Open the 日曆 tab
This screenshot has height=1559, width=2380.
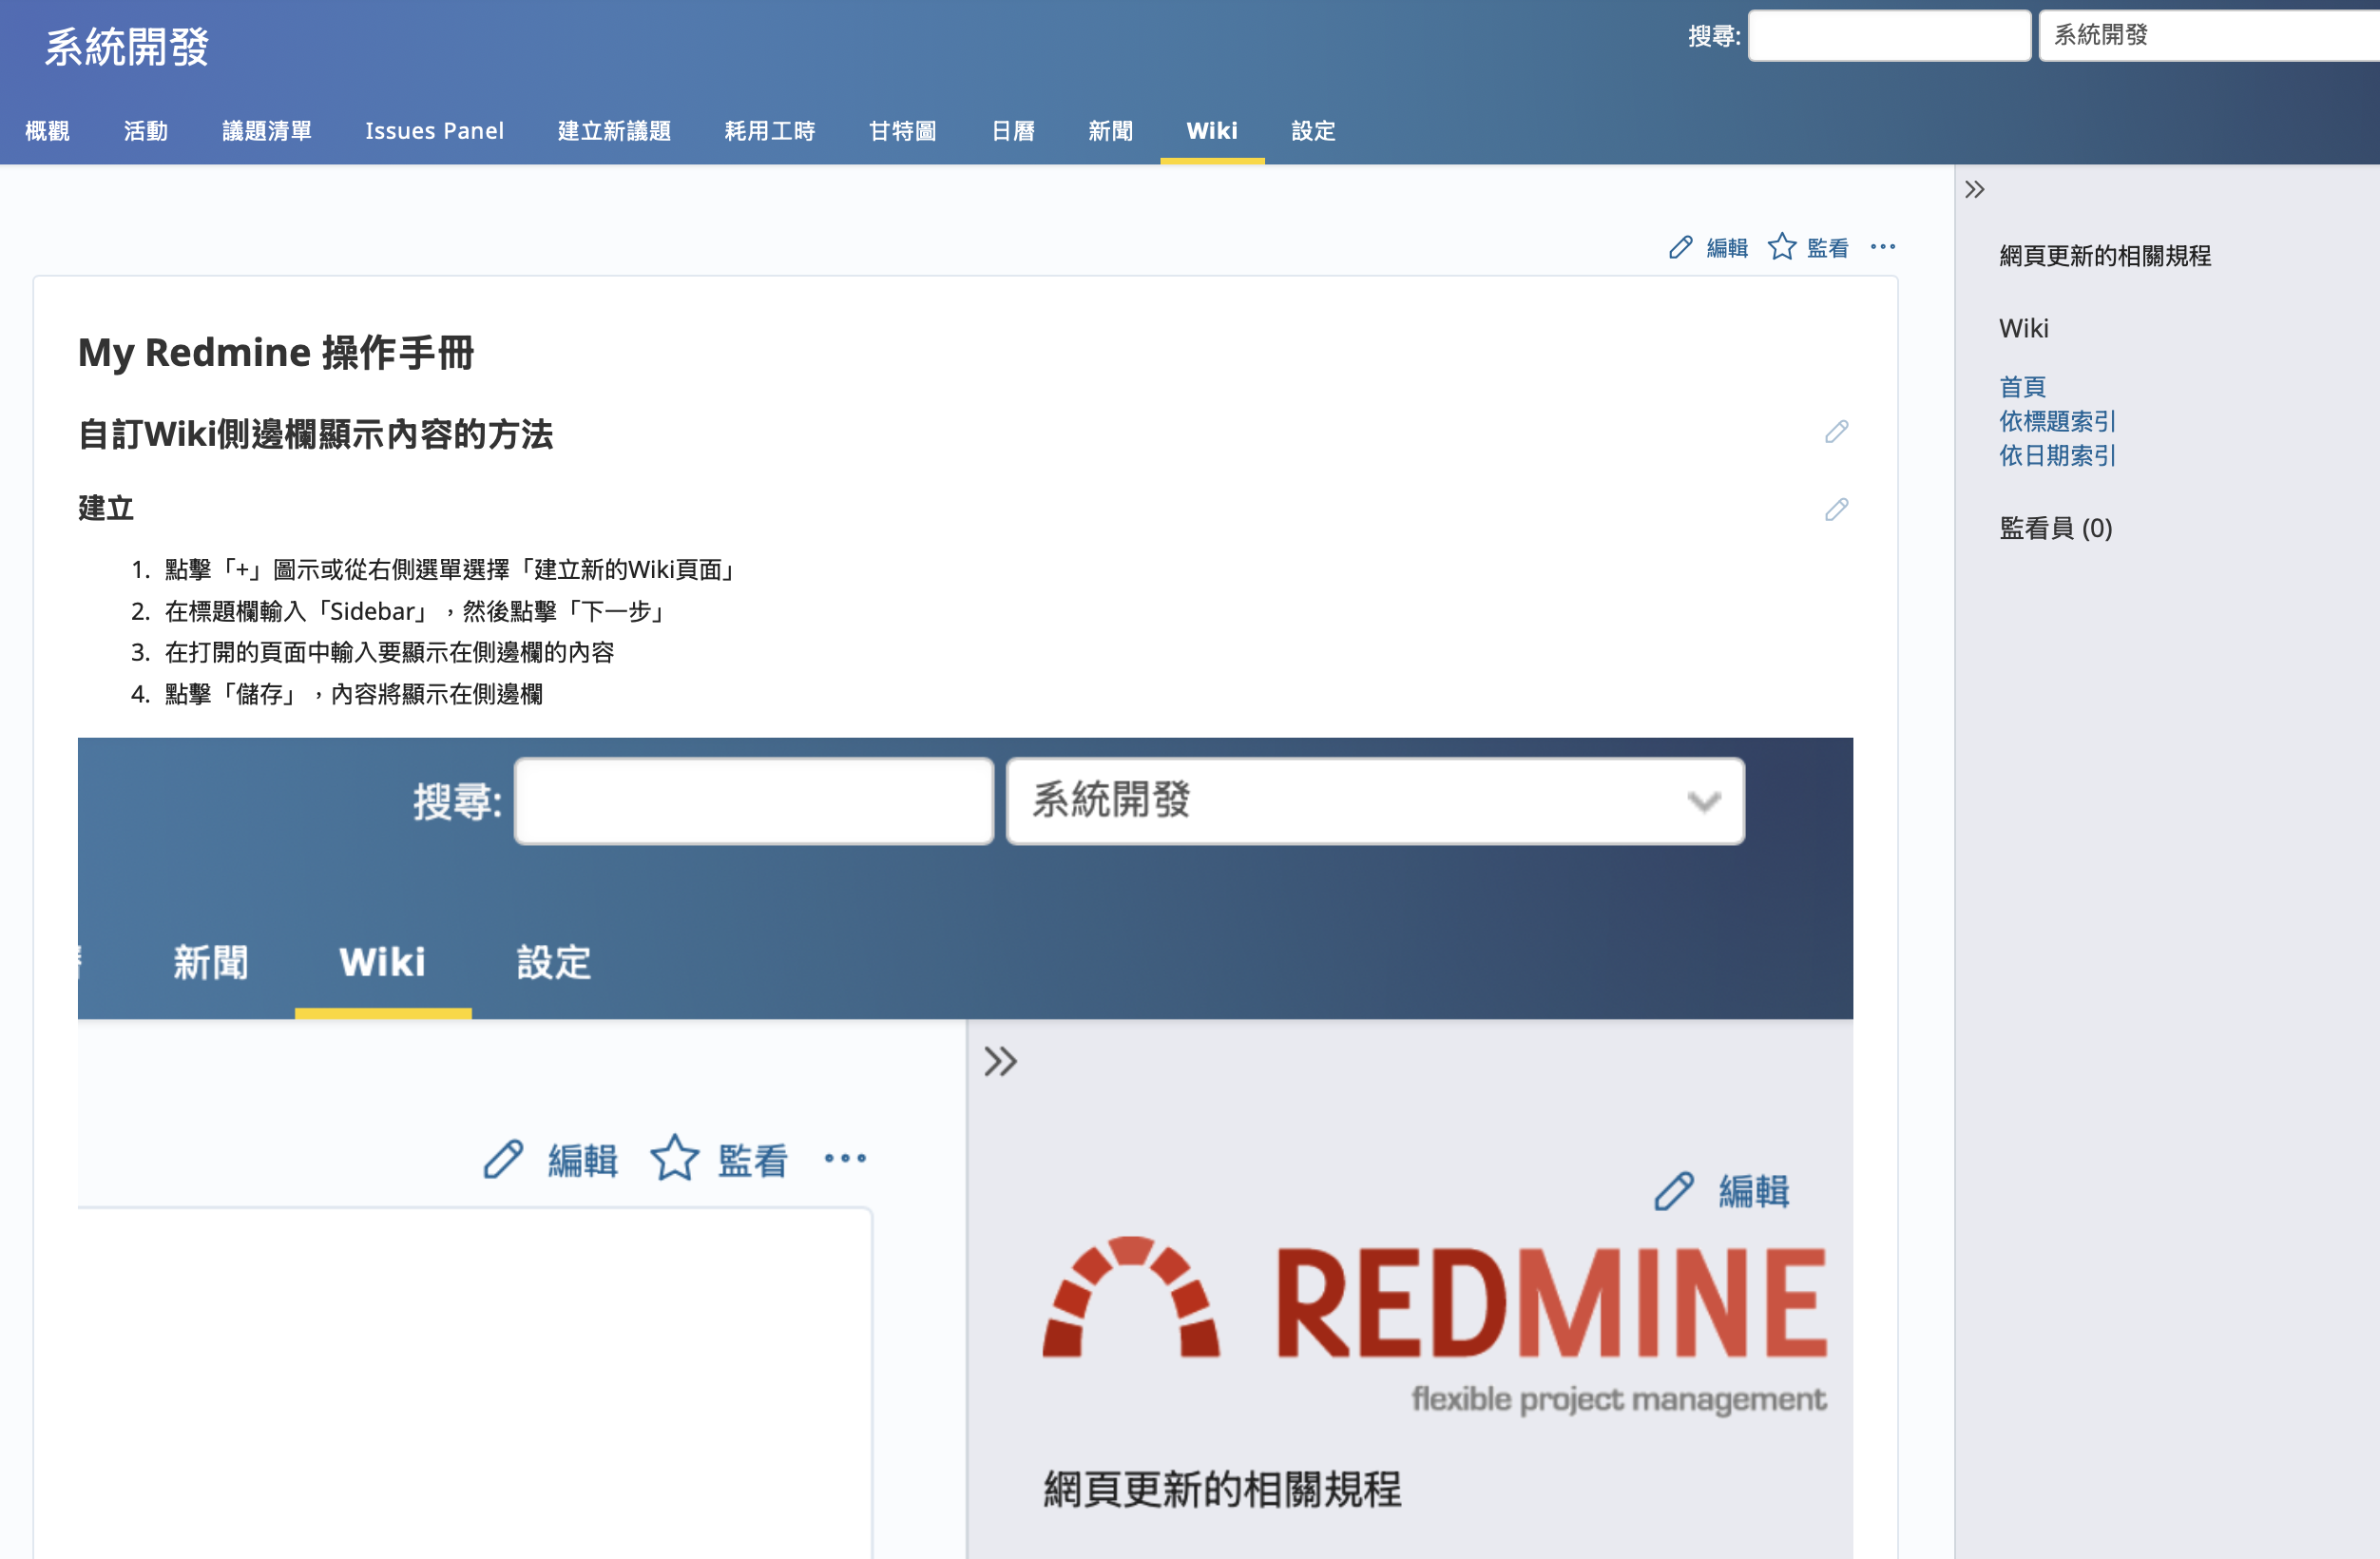(x=1012, y=131)
